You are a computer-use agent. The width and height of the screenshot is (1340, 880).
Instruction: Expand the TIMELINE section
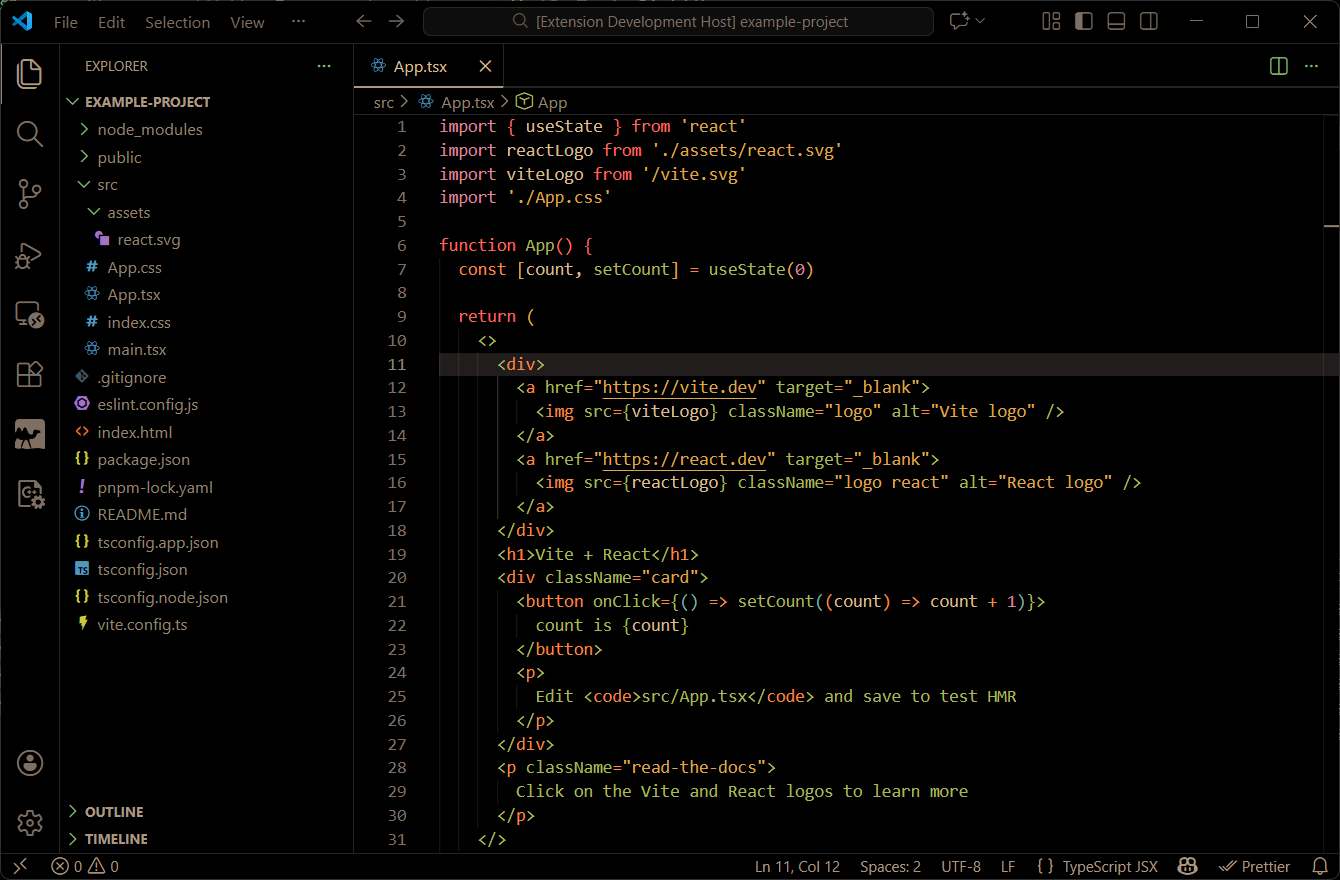207,839
